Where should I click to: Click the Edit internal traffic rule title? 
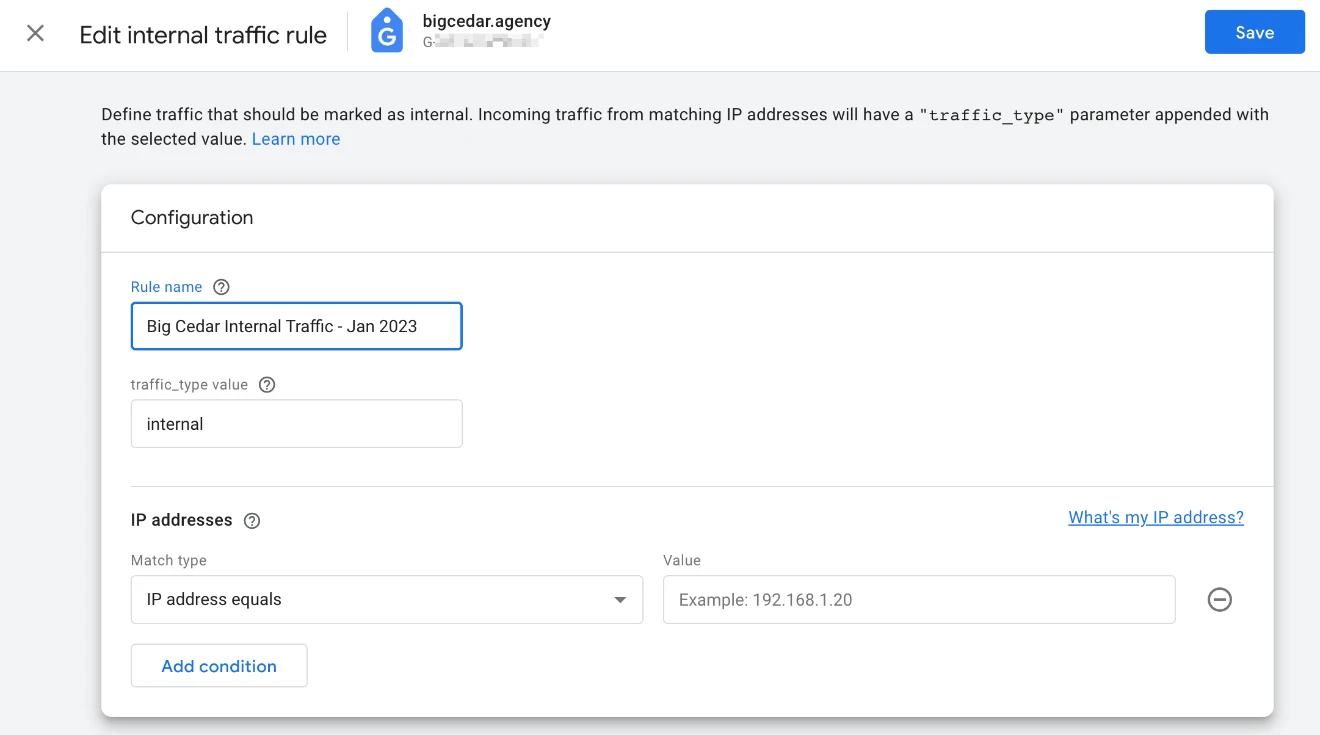click(203, 35)
